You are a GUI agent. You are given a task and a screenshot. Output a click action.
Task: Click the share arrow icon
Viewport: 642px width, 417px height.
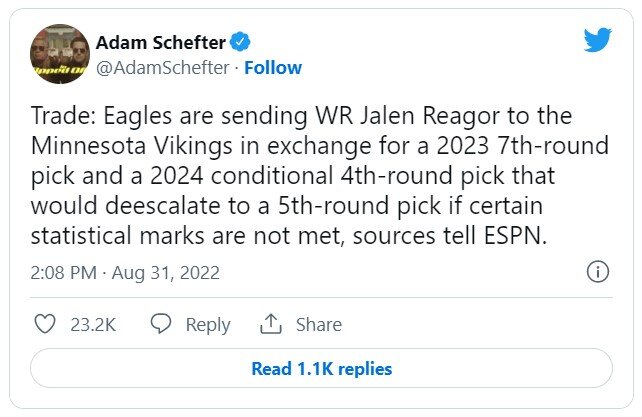pyautogui.click(x=270, y=324)
